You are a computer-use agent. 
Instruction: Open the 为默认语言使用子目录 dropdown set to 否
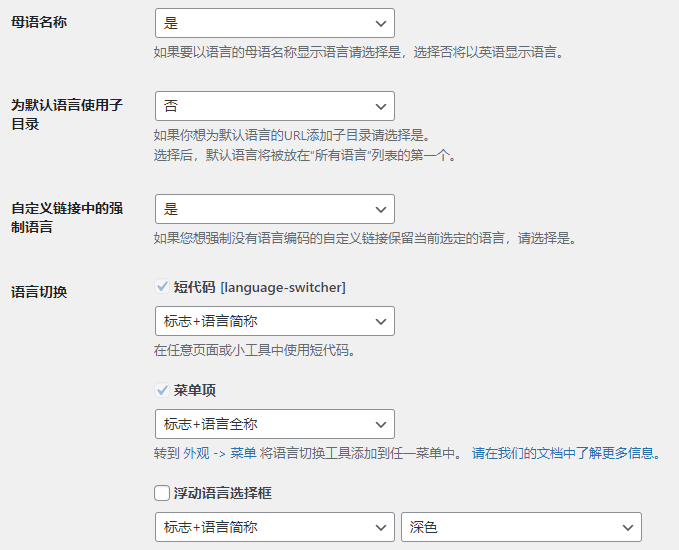274,106
